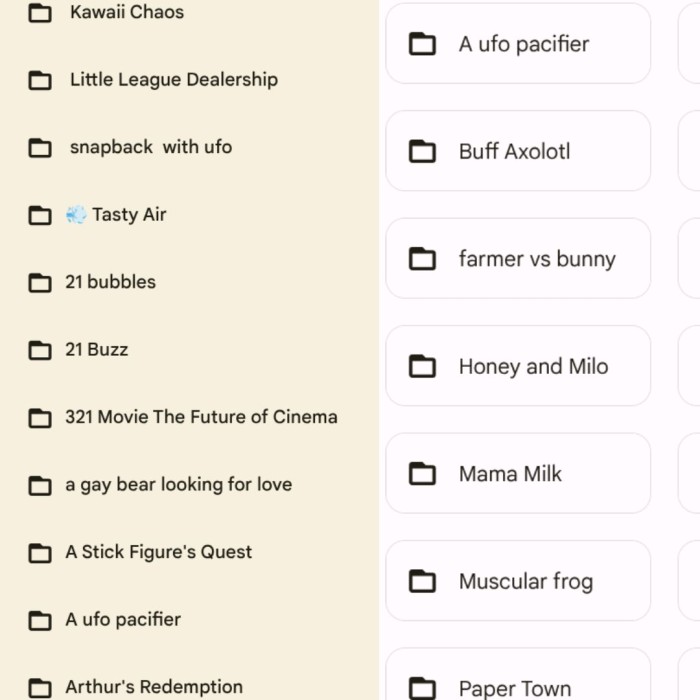Click the folder icon beside snapback with ufo
700x700 pixels.
click(40, 148)
